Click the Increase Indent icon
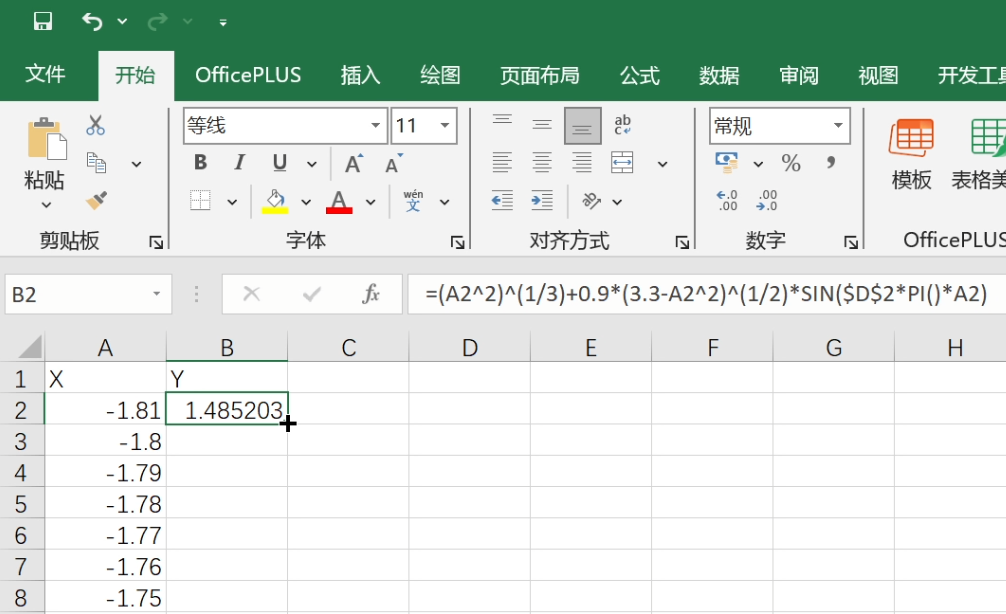1006x614 pixels. (542, 201)
